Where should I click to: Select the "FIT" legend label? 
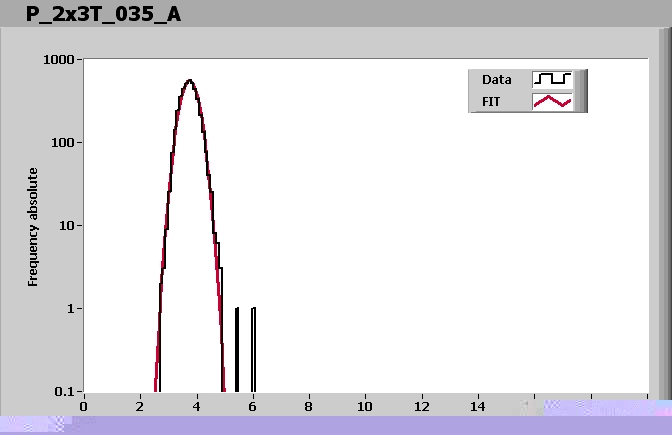tap(491, 101)
